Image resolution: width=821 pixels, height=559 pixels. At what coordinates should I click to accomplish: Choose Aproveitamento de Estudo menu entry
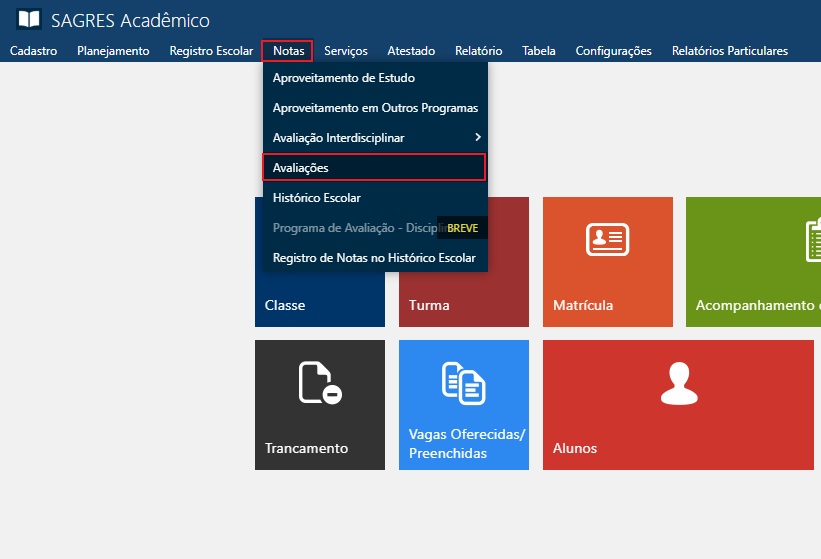click(343, 77)
